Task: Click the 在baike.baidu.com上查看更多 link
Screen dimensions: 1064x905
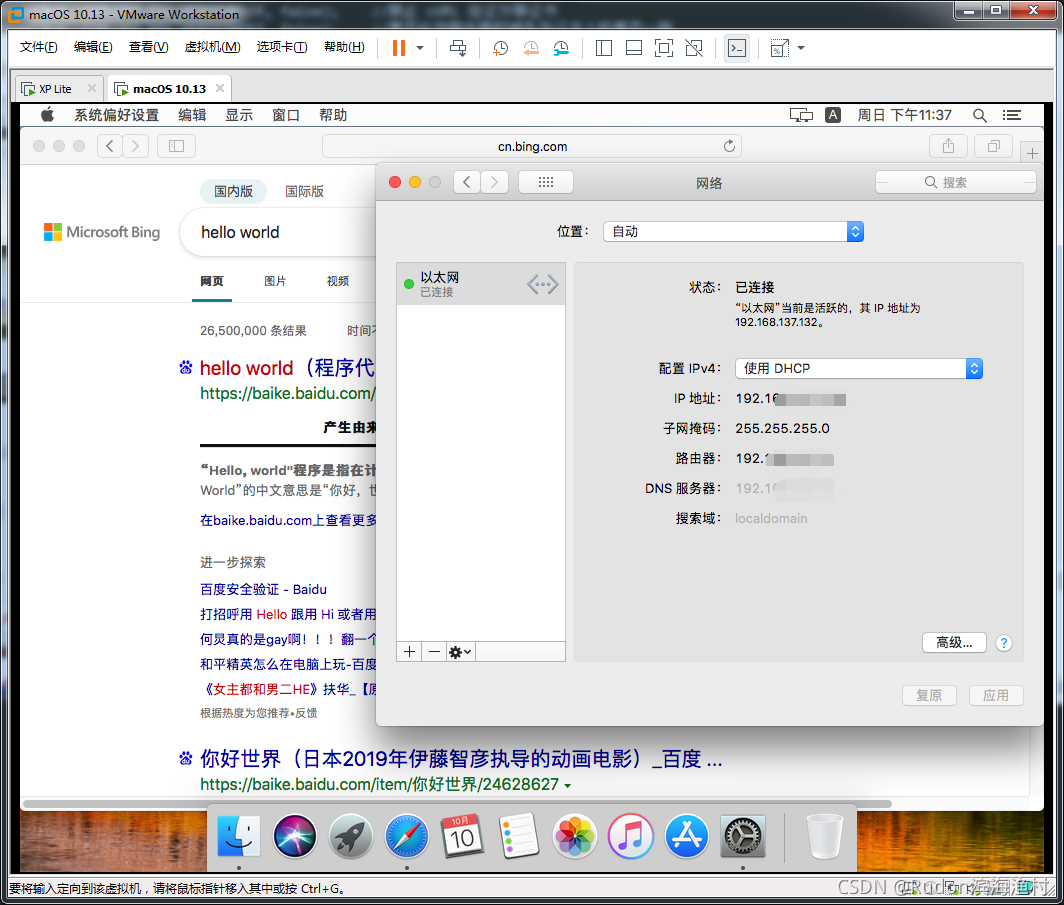Action: click(x=288, y=520)
